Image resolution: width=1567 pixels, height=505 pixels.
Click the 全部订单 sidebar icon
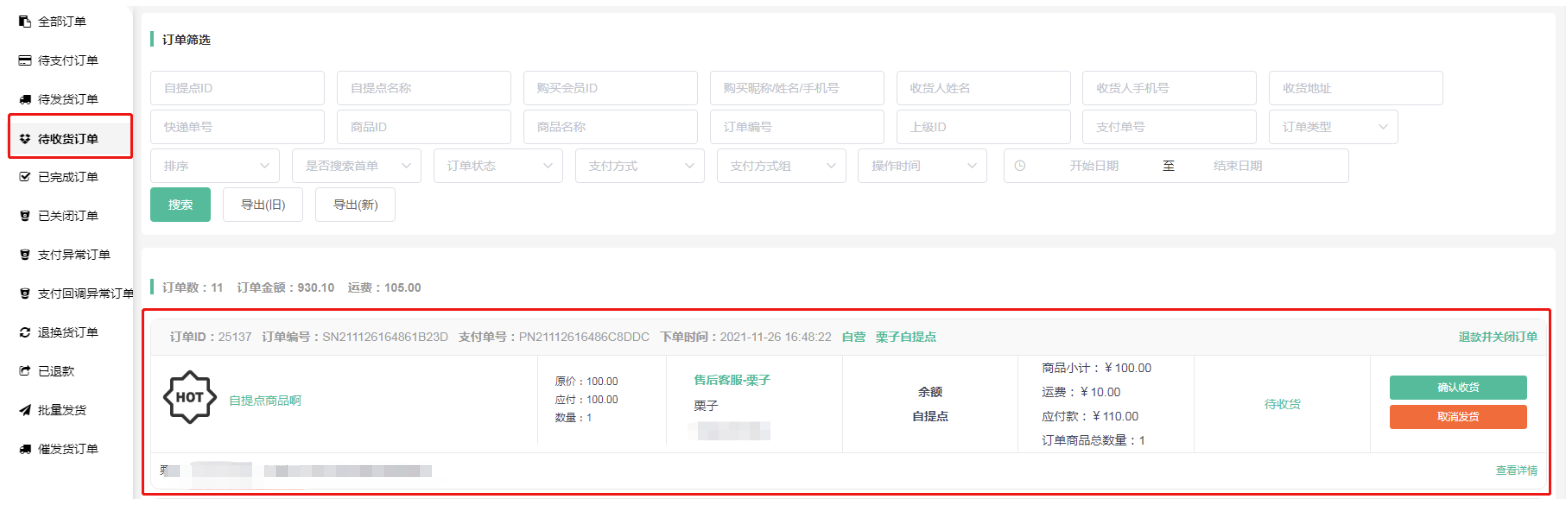coord(26,21)
